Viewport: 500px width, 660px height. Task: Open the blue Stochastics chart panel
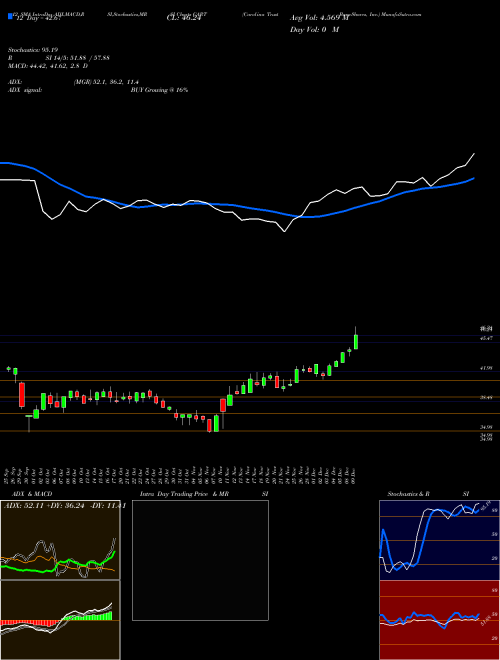click(439, 540)
